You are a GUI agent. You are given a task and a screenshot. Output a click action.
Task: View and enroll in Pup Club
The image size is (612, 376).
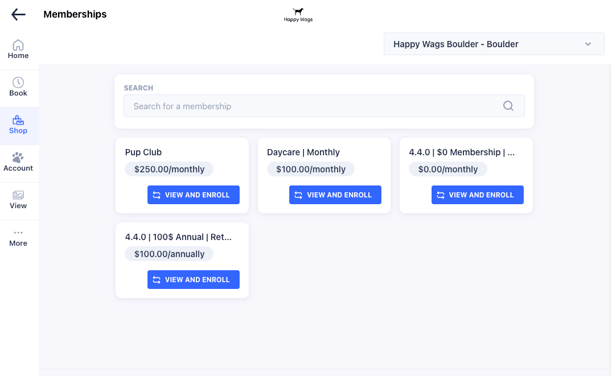pyautogui.click(x=193, y=195)
